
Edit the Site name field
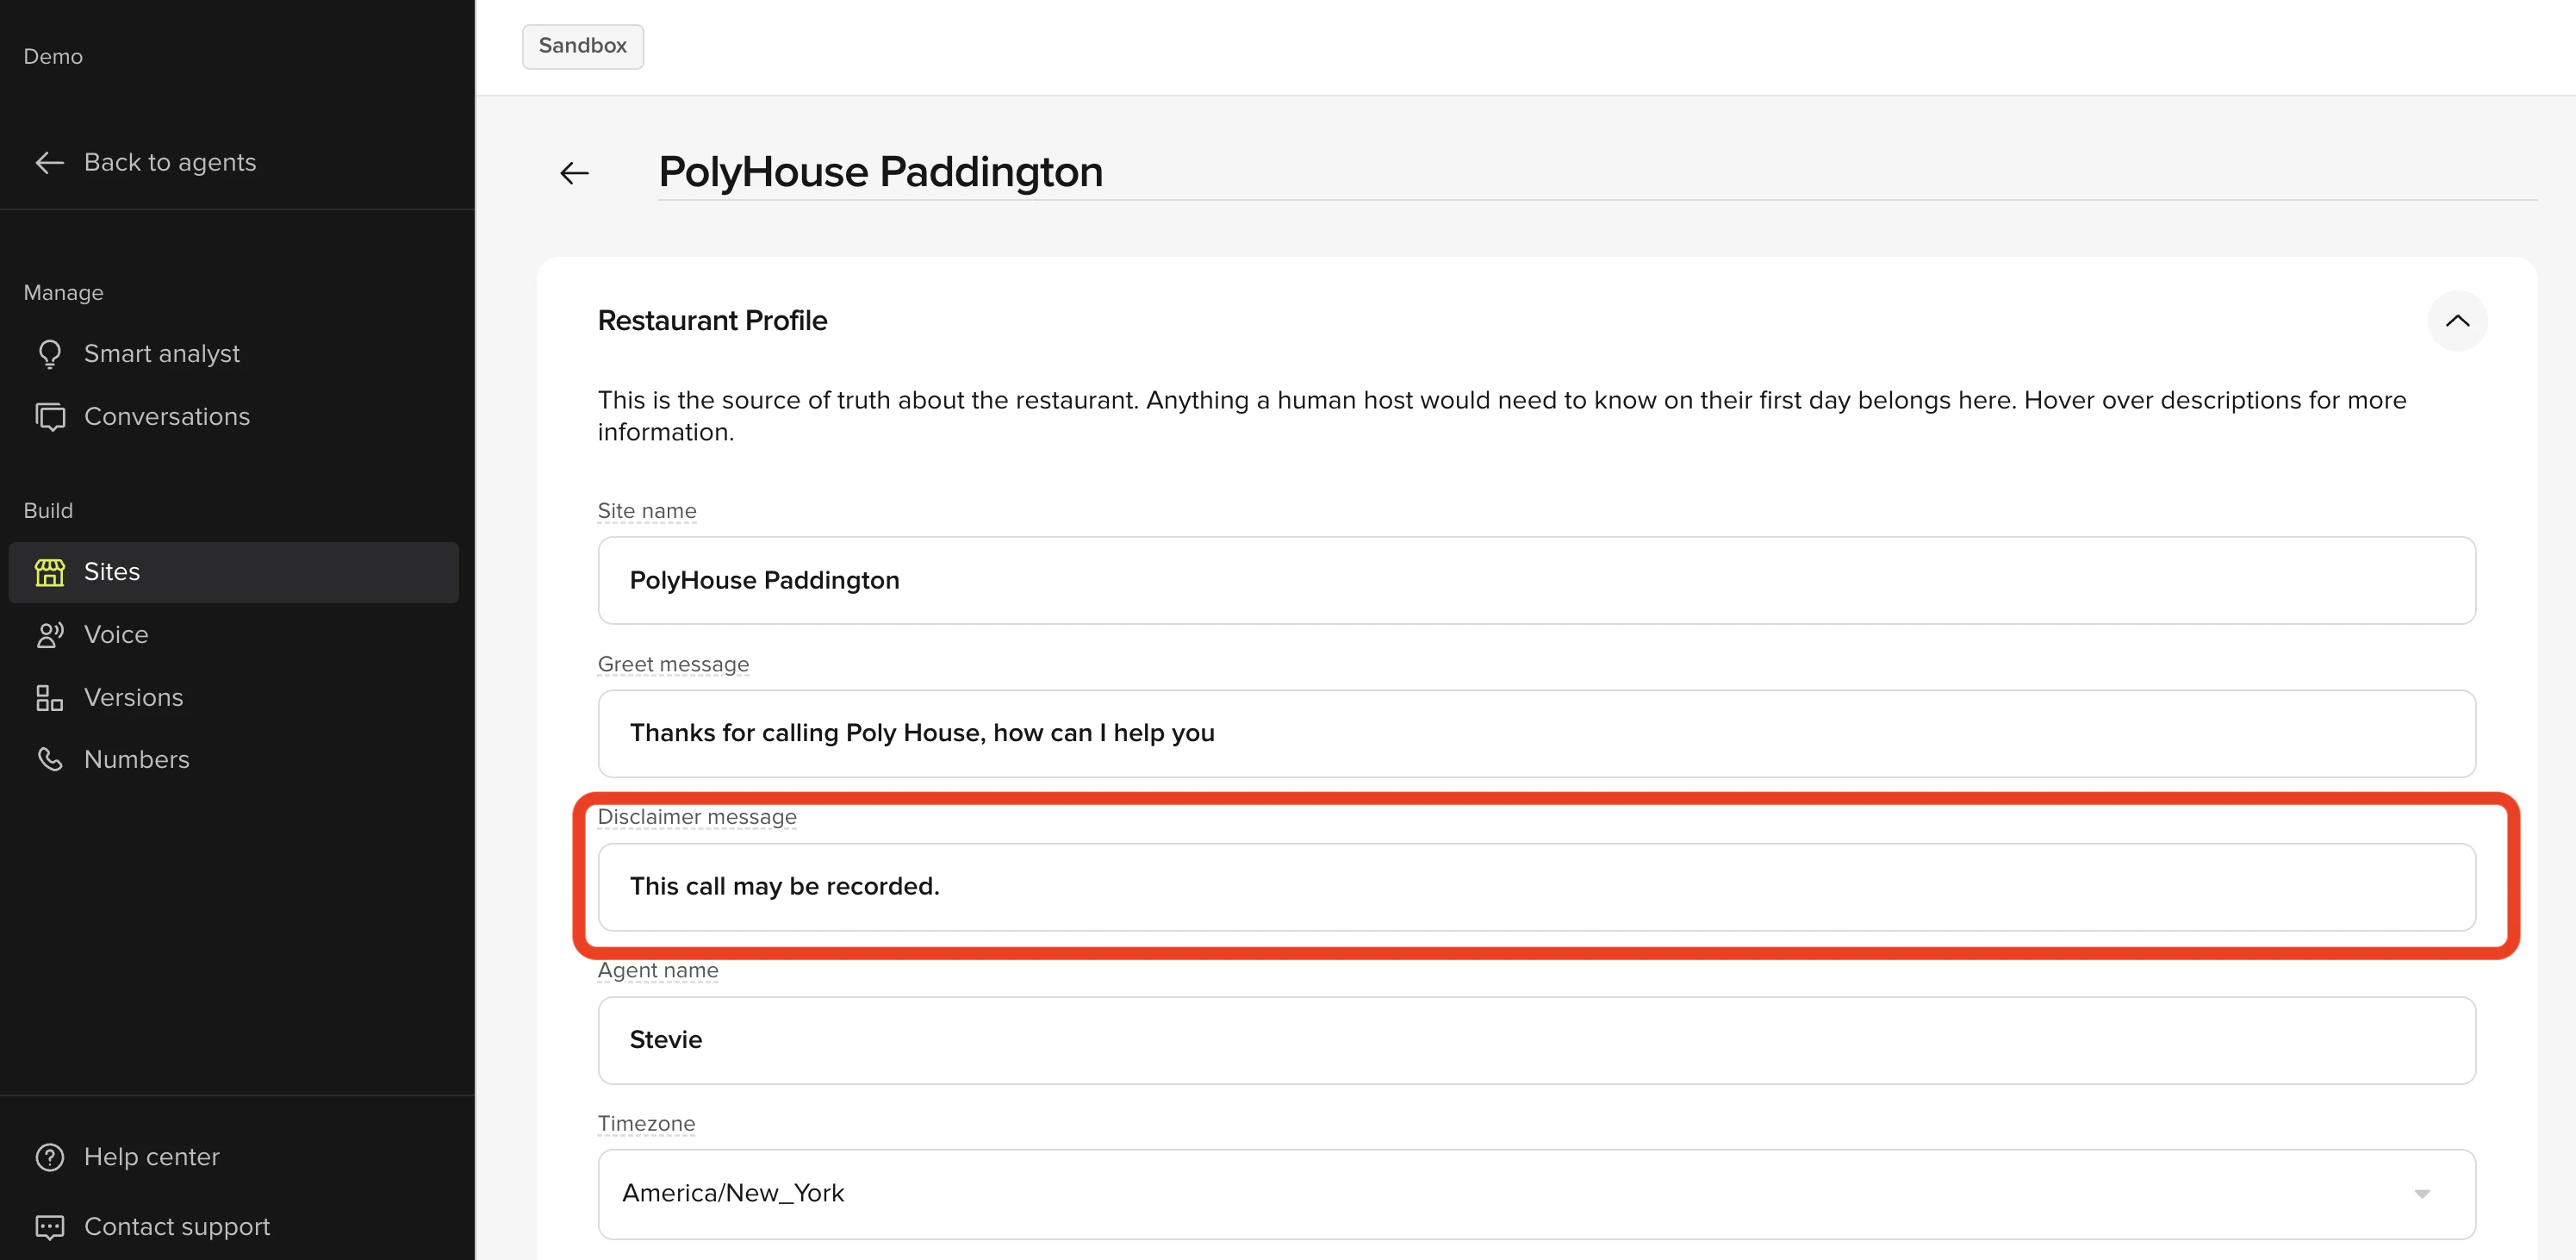pos(1536,581)
